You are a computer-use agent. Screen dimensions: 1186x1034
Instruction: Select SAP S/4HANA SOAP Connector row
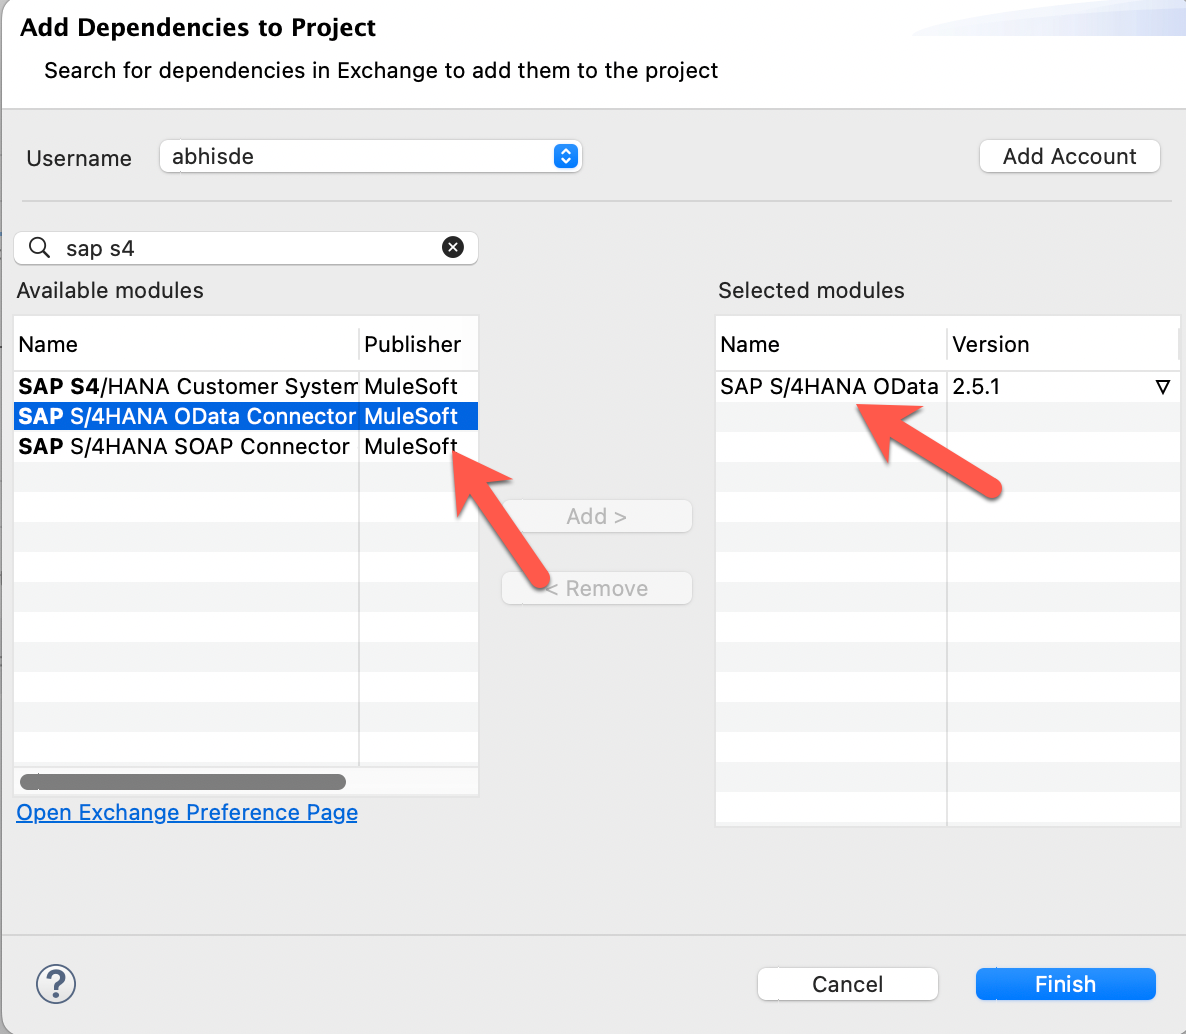coord(246,446)
